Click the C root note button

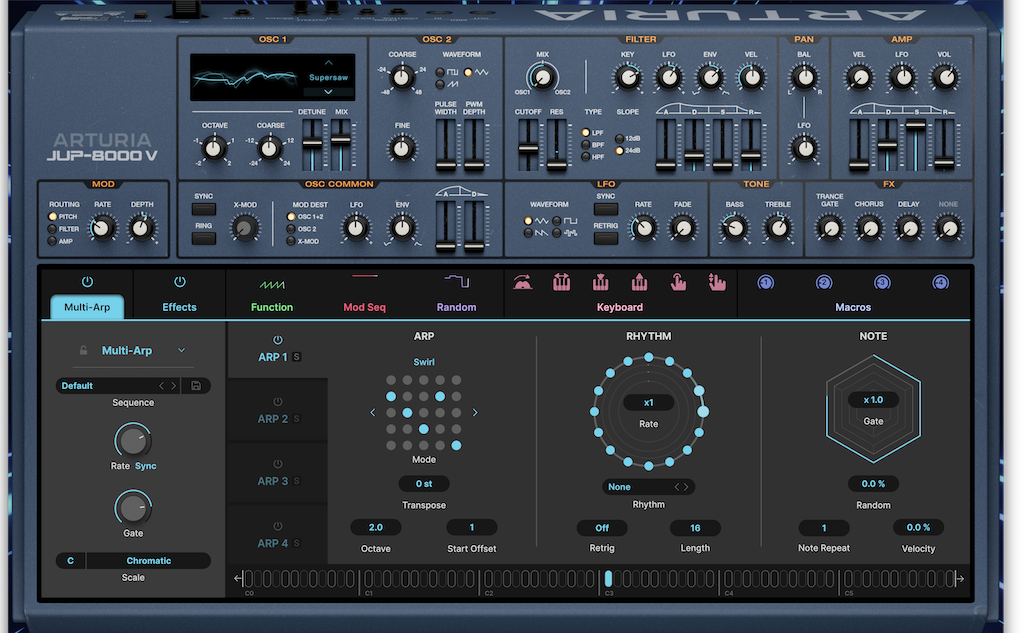(x=71, y=560)
